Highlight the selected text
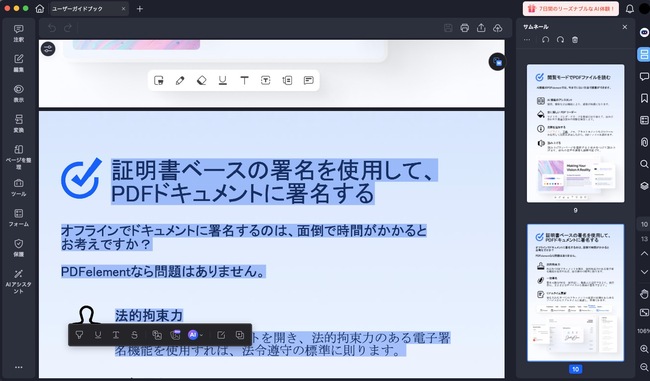650x381 pixels. pyautogui.click(x=79, y=335)
